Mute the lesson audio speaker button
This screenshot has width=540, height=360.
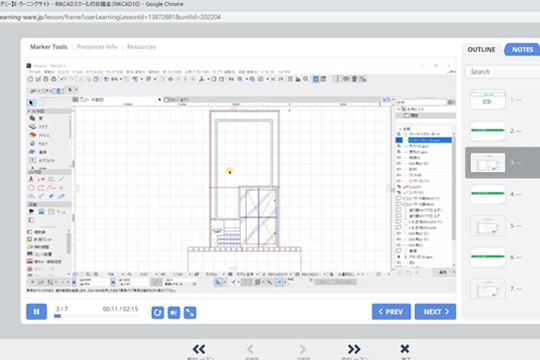(x=174, y=312)
